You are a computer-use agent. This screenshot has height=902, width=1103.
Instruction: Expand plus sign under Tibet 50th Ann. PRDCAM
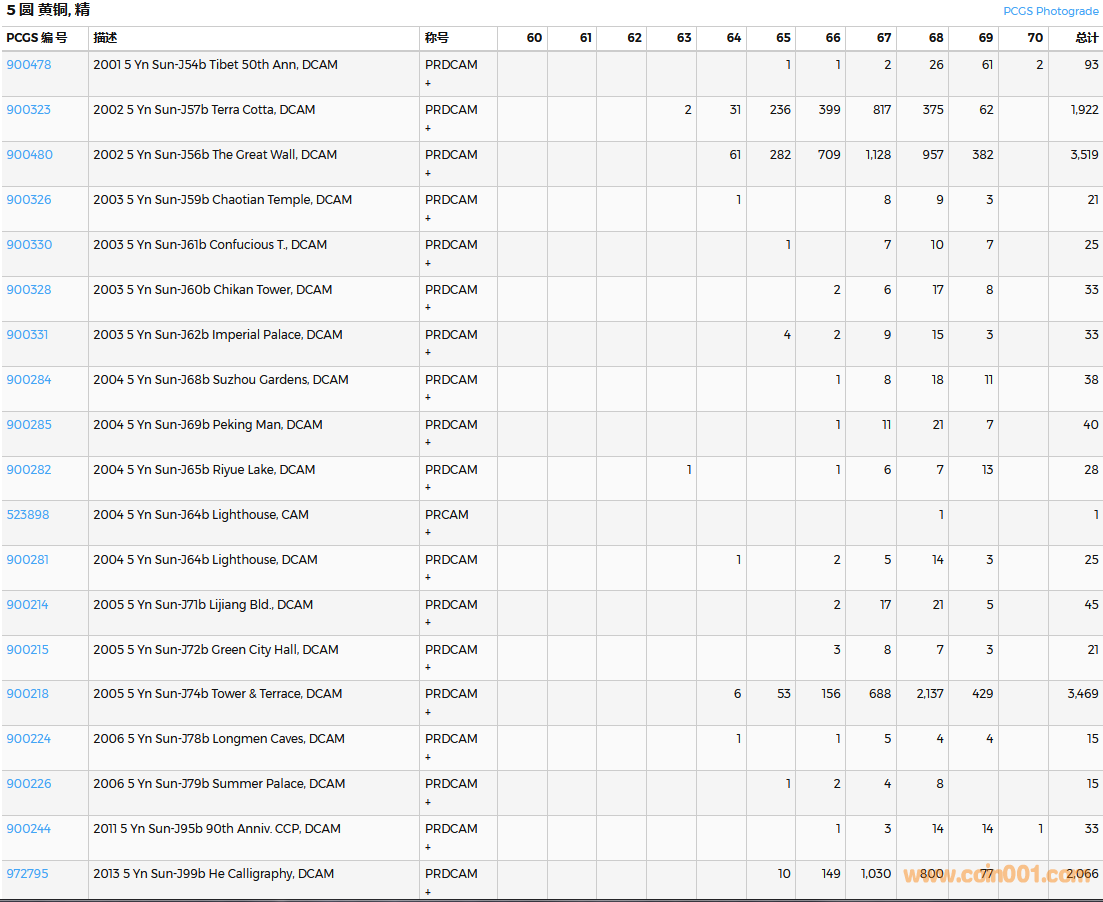point(428,84)
